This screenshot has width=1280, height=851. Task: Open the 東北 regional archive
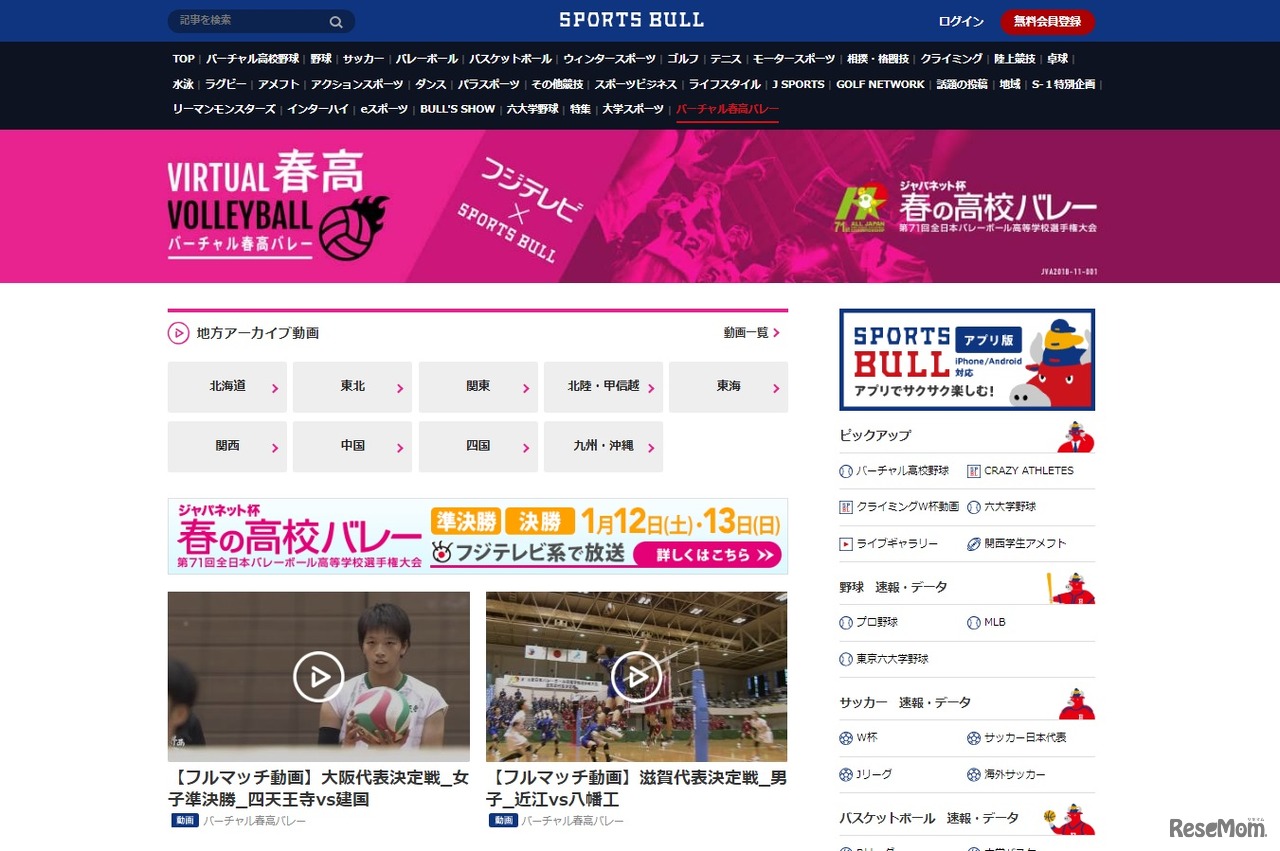pos(352,387)
